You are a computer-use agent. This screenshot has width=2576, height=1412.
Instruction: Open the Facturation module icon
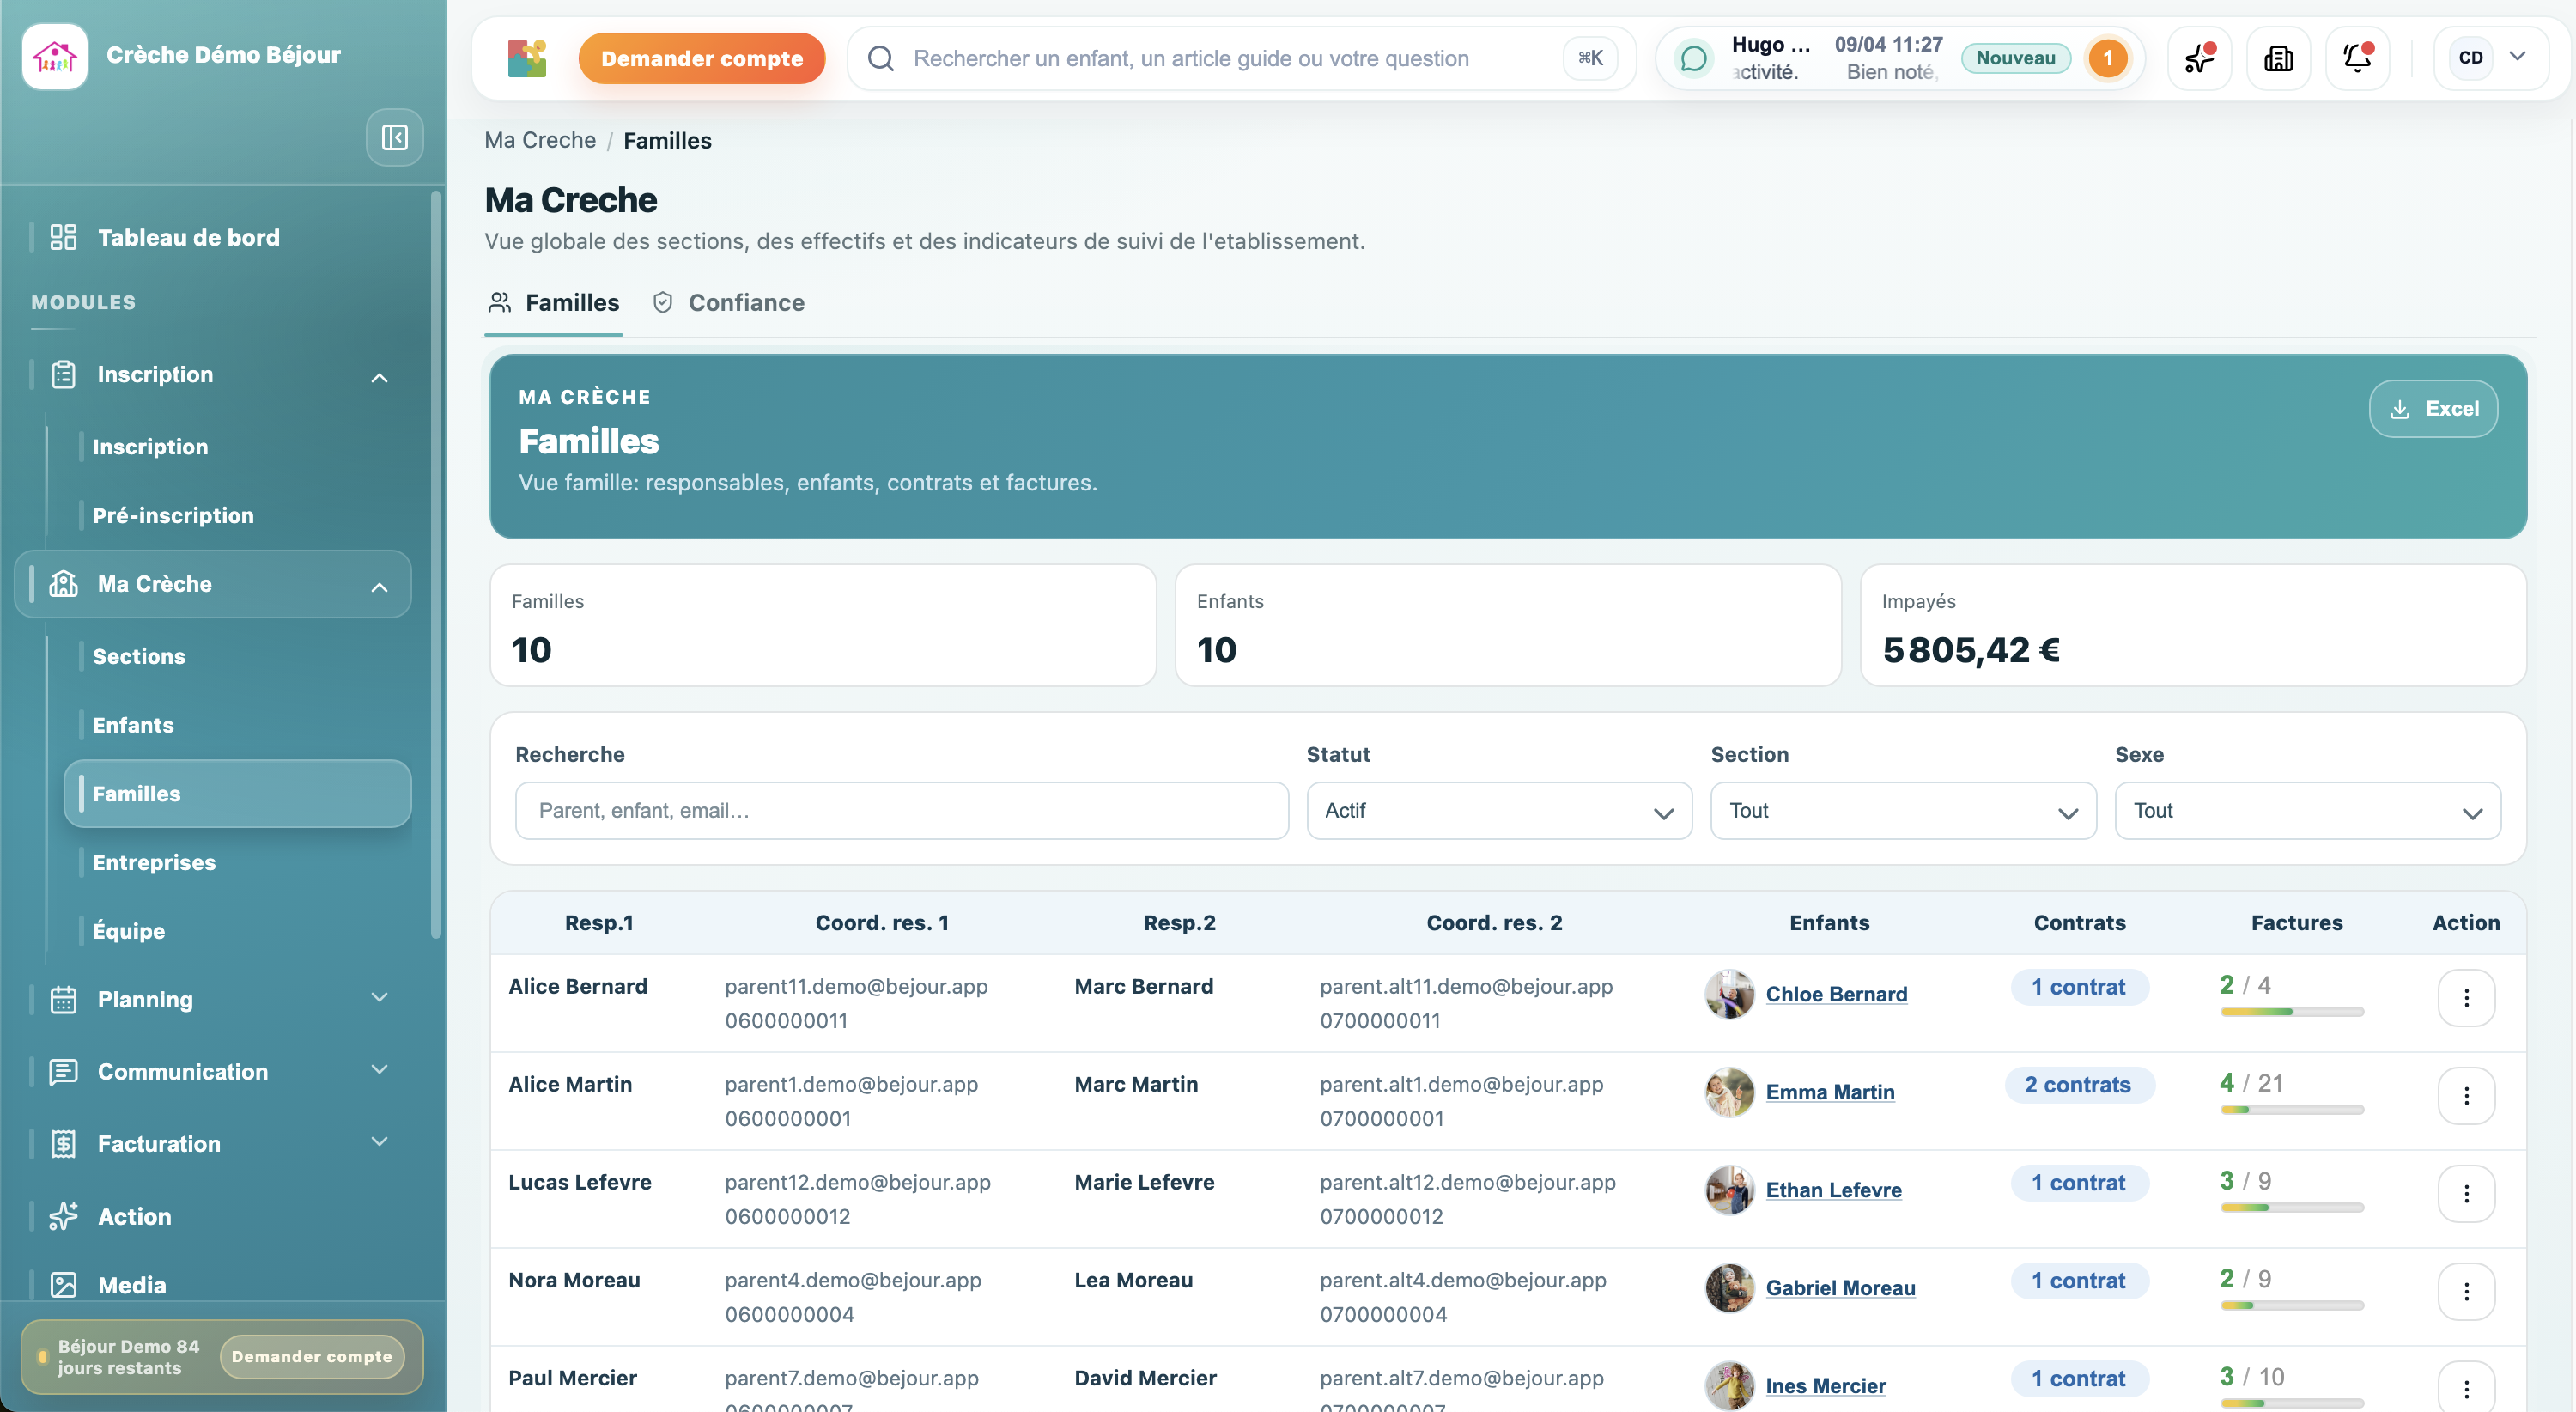pyautogui.click(x=64, y=1143)
